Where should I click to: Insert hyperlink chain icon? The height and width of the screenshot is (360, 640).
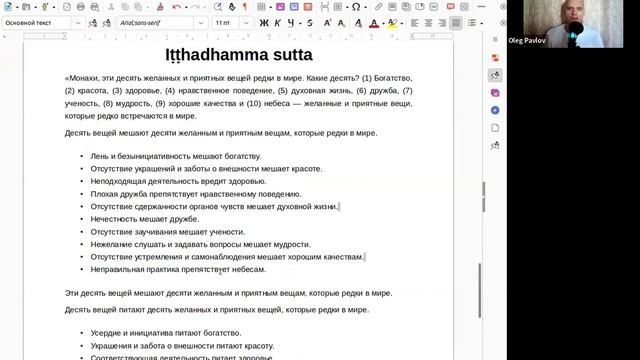[379, 7]
